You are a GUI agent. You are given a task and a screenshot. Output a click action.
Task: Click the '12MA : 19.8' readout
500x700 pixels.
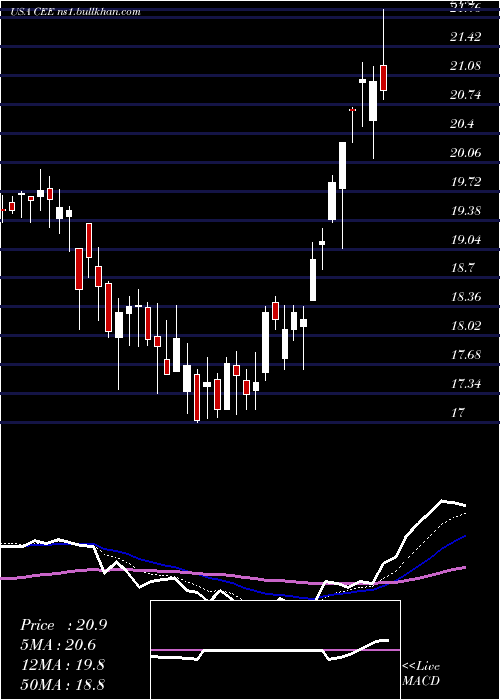pyautogui.click(x=62, y=665)
